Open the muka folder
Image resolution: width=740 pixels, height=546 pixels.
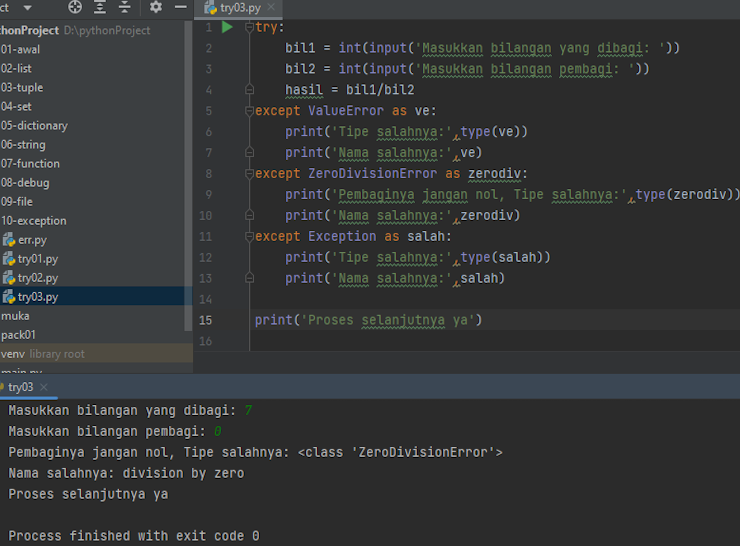pos(15,316)
